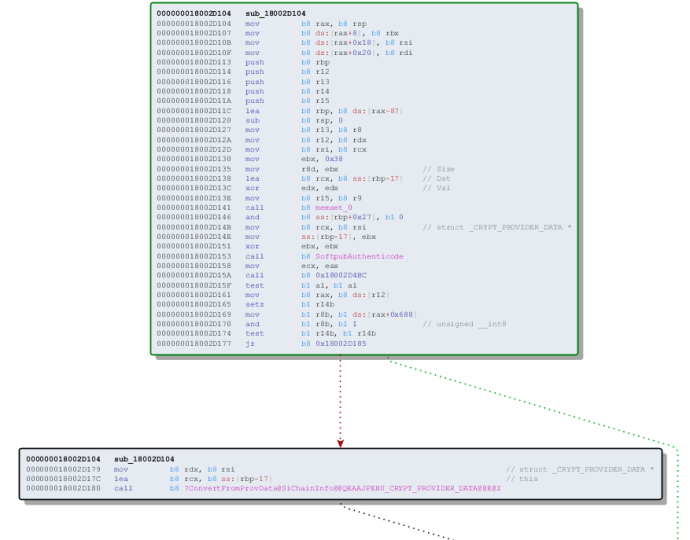The width and height of the screenshot is (690, 540).
Task: Select address 000000018002D153 in top block
Action: (194, 256)
